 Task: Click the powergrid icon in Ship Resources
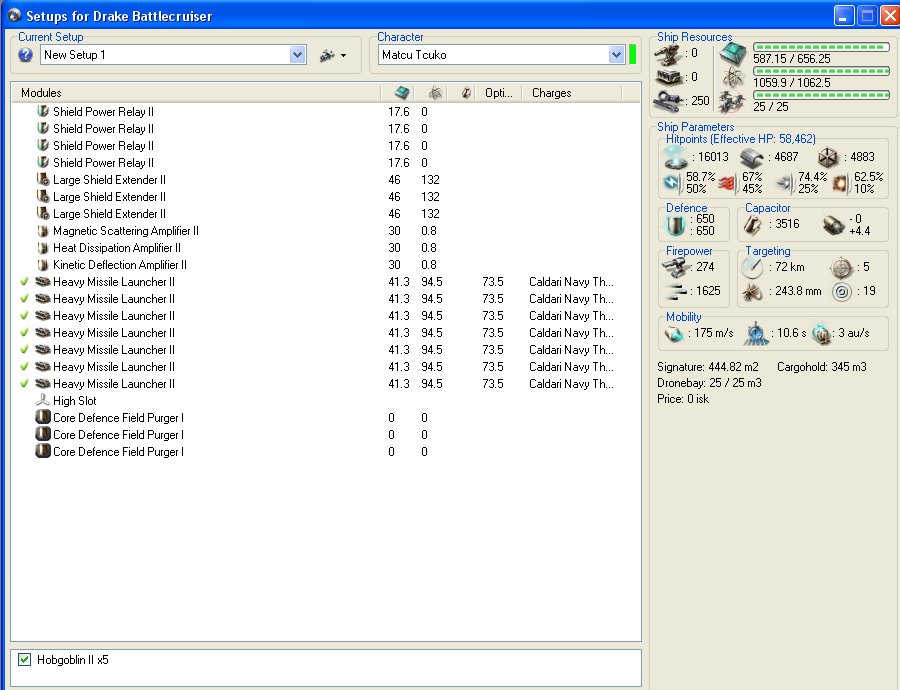coord(733,77)
